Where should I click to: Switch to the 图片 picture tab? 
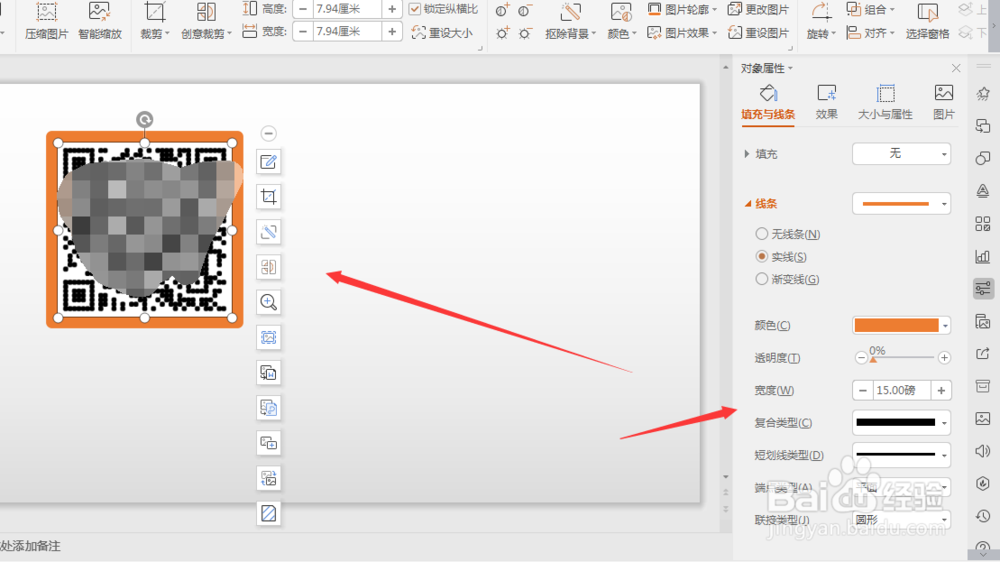[x=944, y=102]
